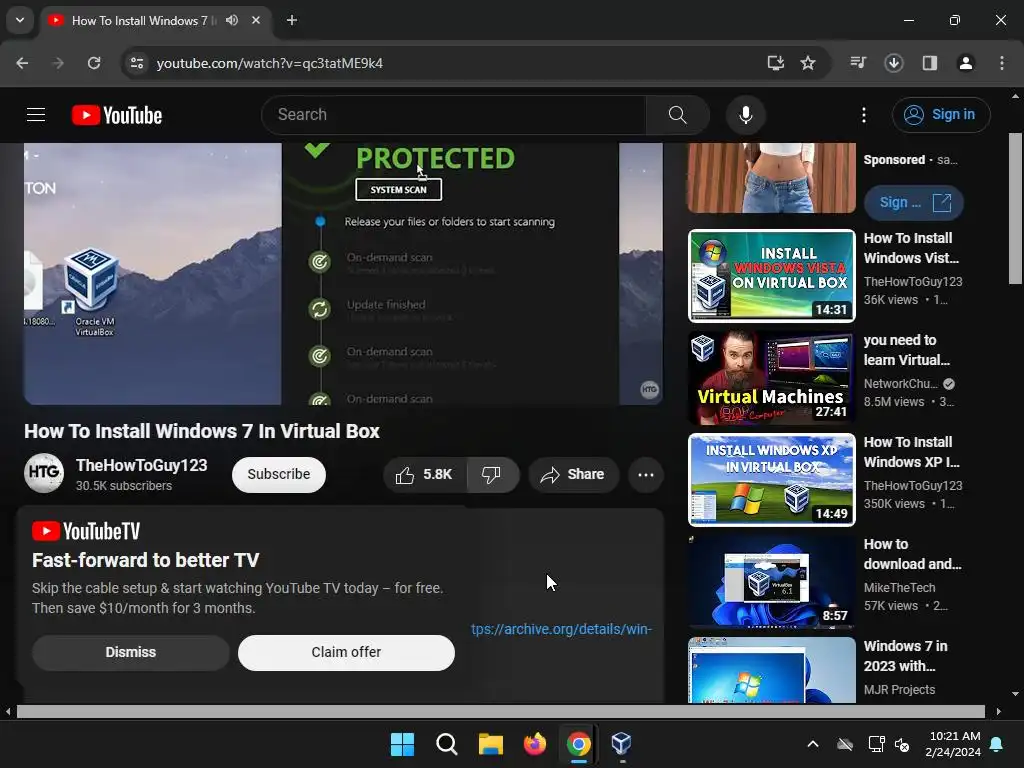Viewport: 1024px width, 768px height.
Task: Click the horizontal page scrollbar
Action: click(x=500, y=711)
